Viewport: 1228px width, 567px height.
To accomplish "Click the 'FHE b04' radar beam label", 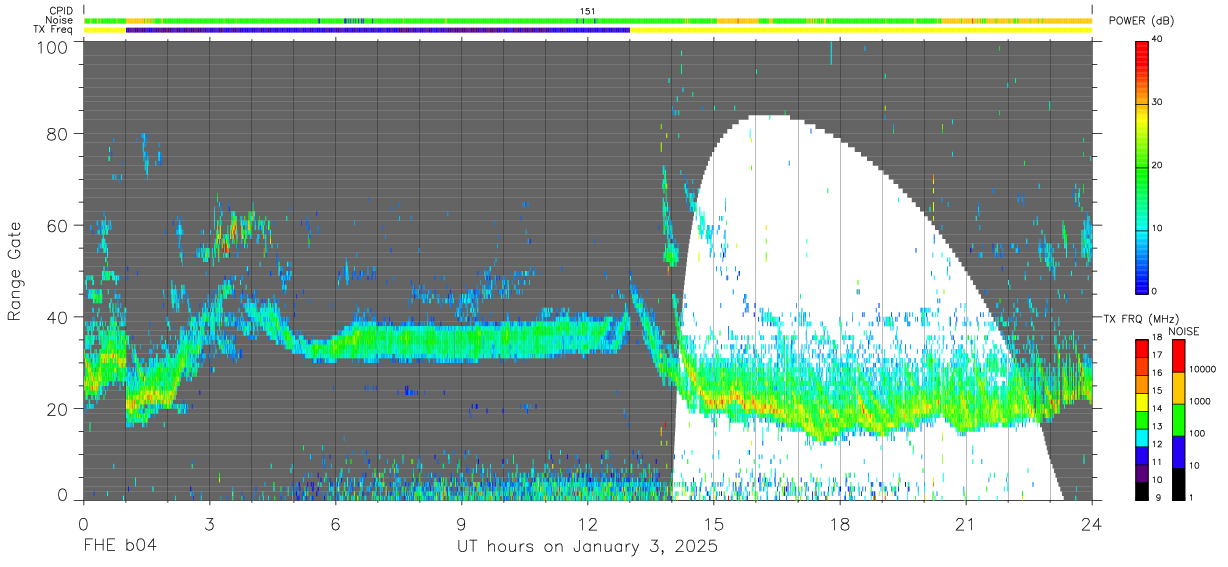I will tap(119, 547).
